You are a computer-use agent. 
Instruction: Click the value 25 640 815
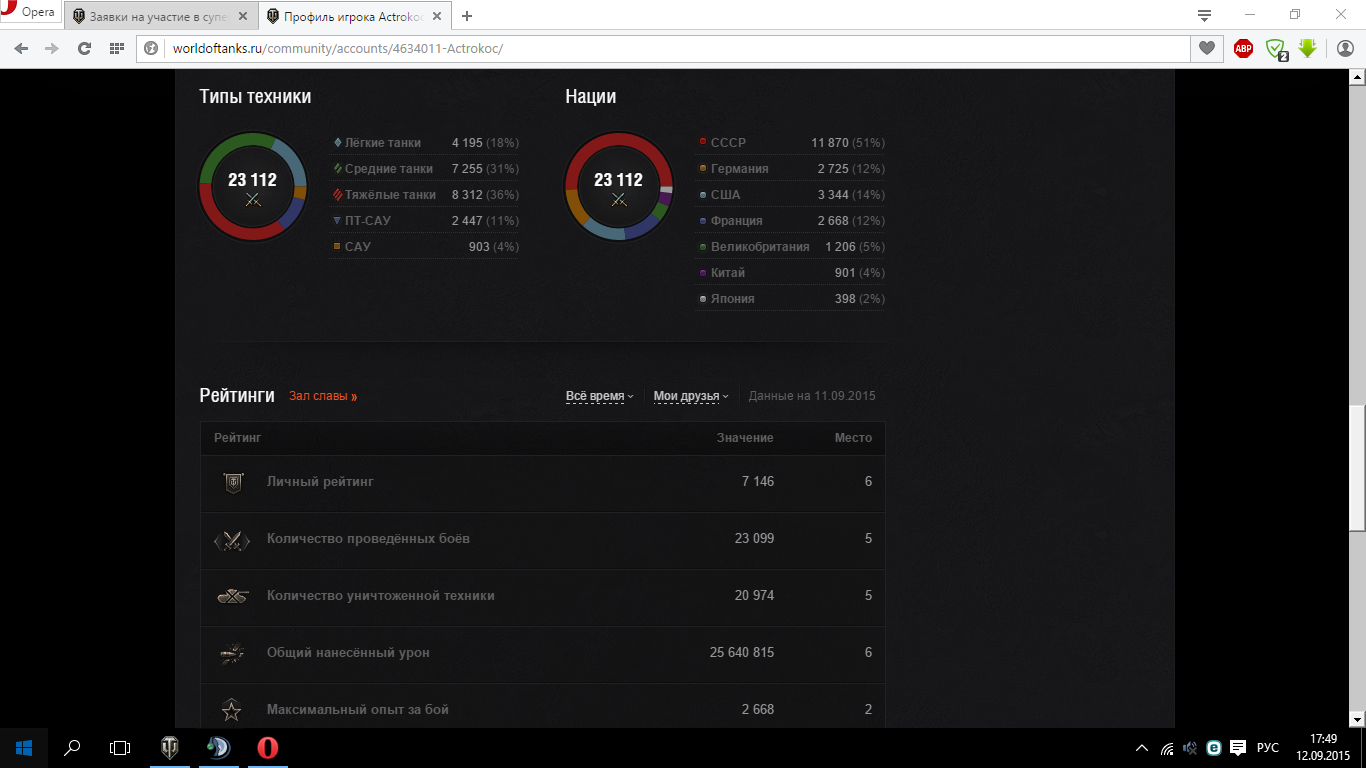pos(742,653)
